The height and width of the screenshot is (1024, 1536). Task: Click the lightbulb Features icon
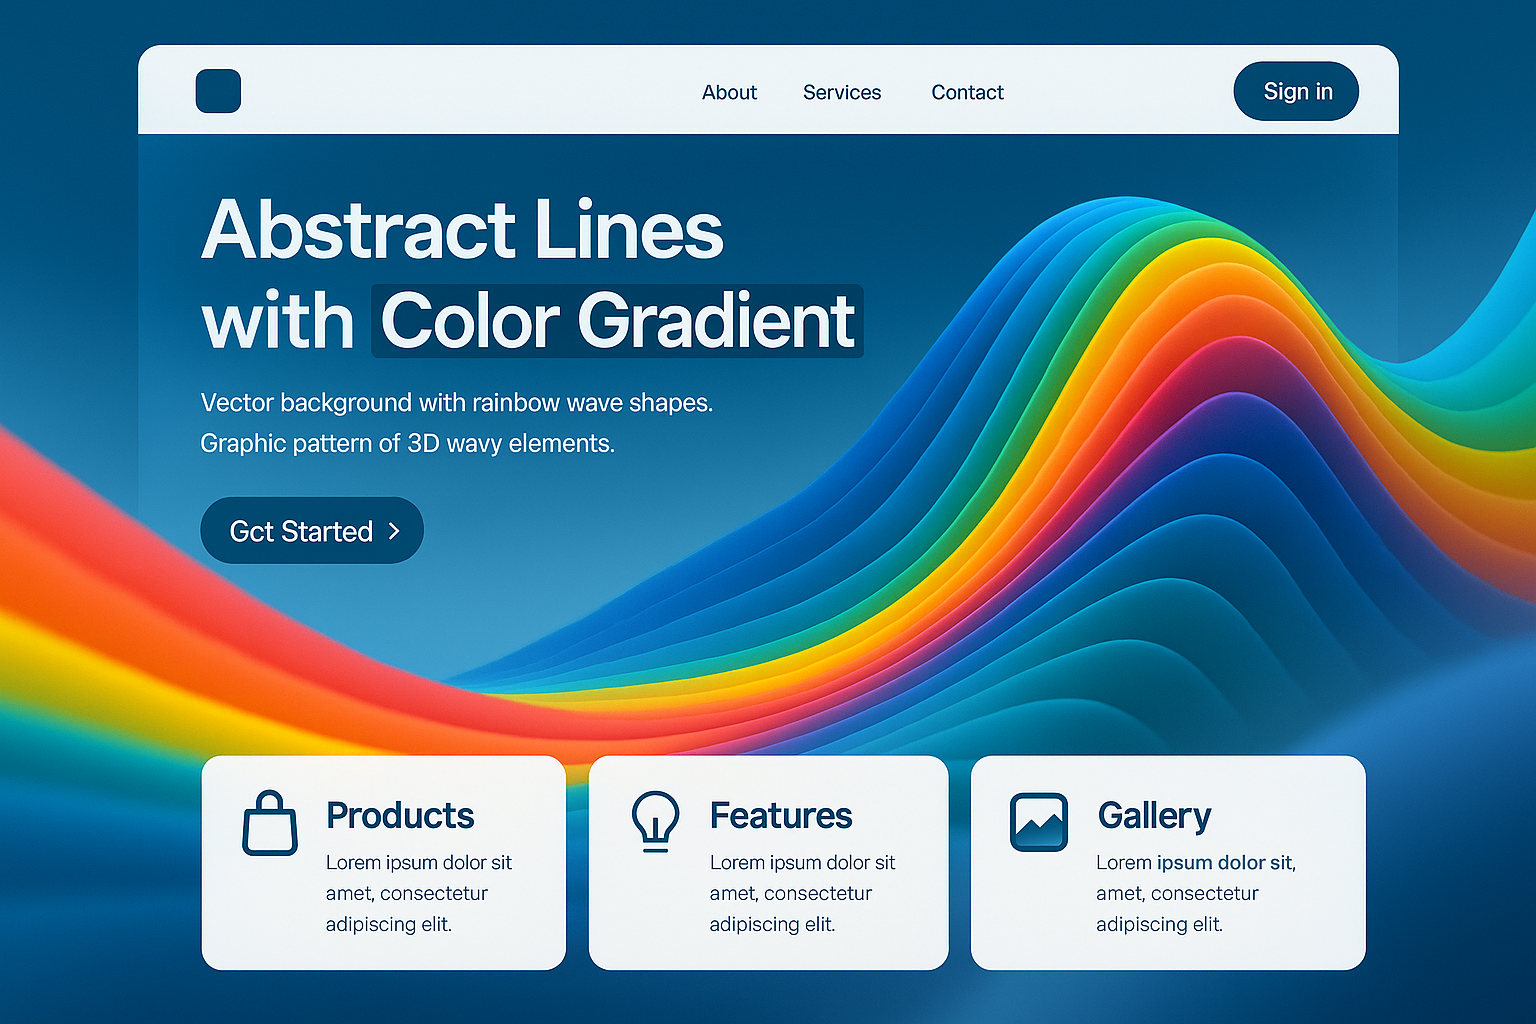tap(655, 821)
